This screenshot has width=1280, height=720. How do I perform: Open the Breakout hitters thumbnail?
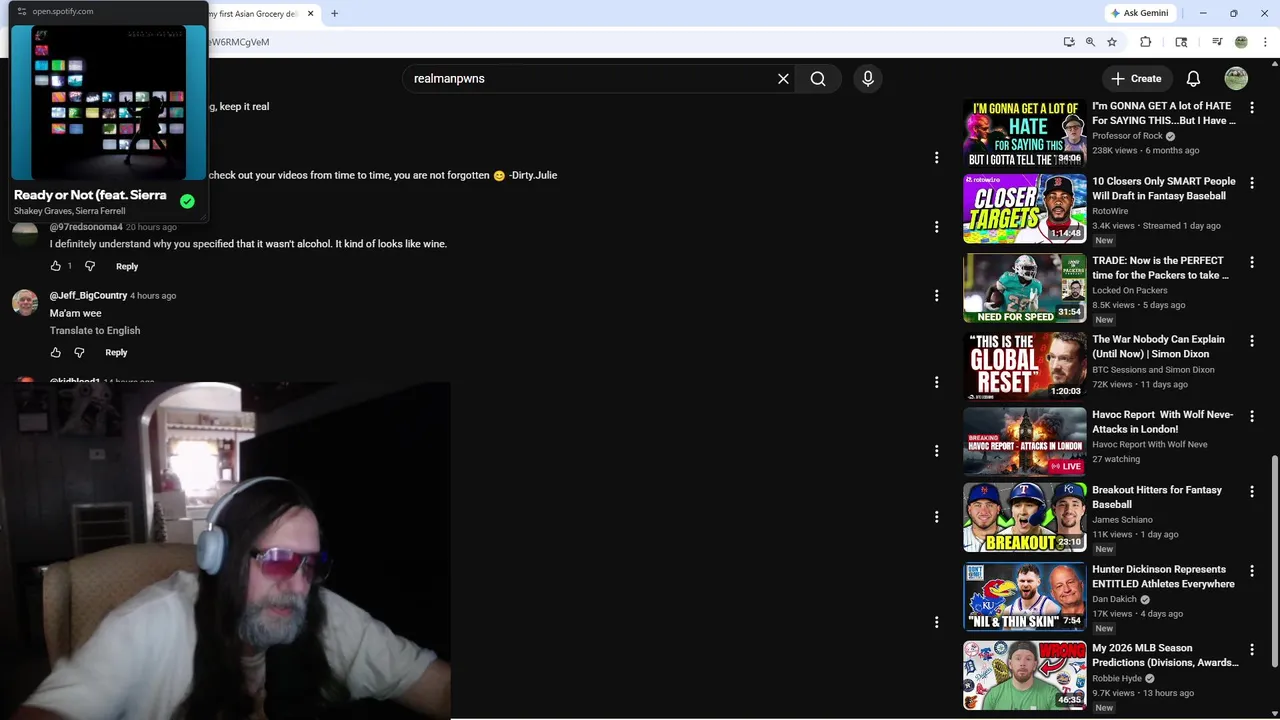[x=1024, y=518]
